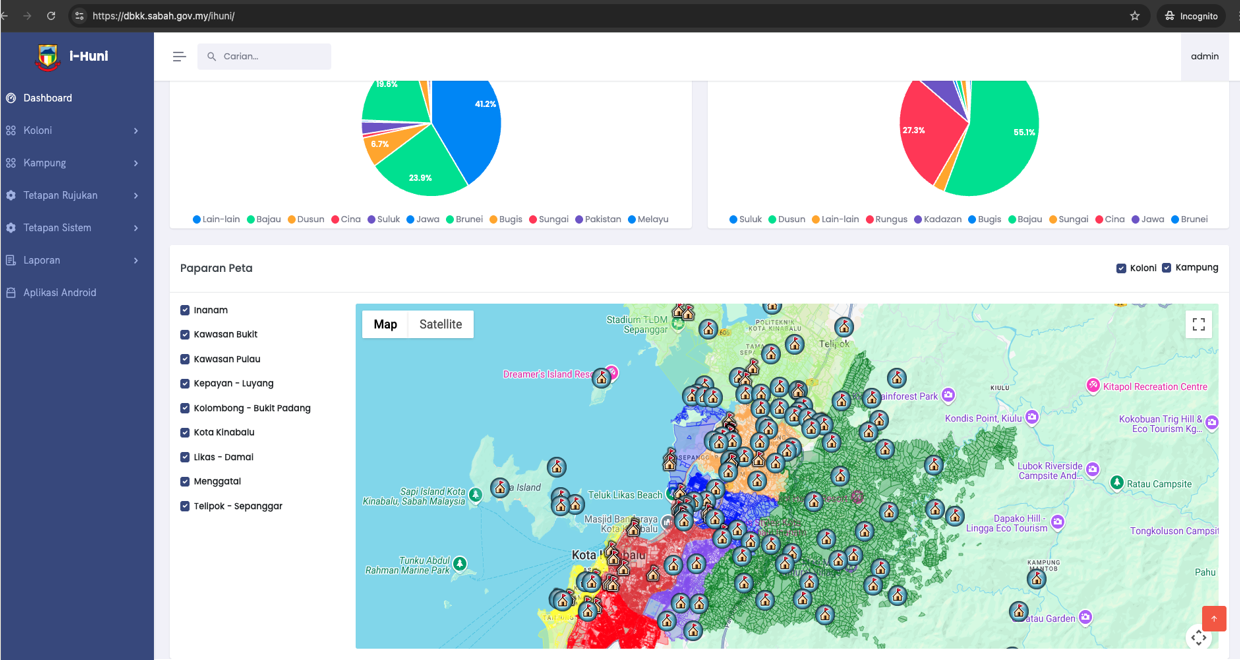
Task: Toggle the Koloni map layer checkbox
Action: 1121,268
